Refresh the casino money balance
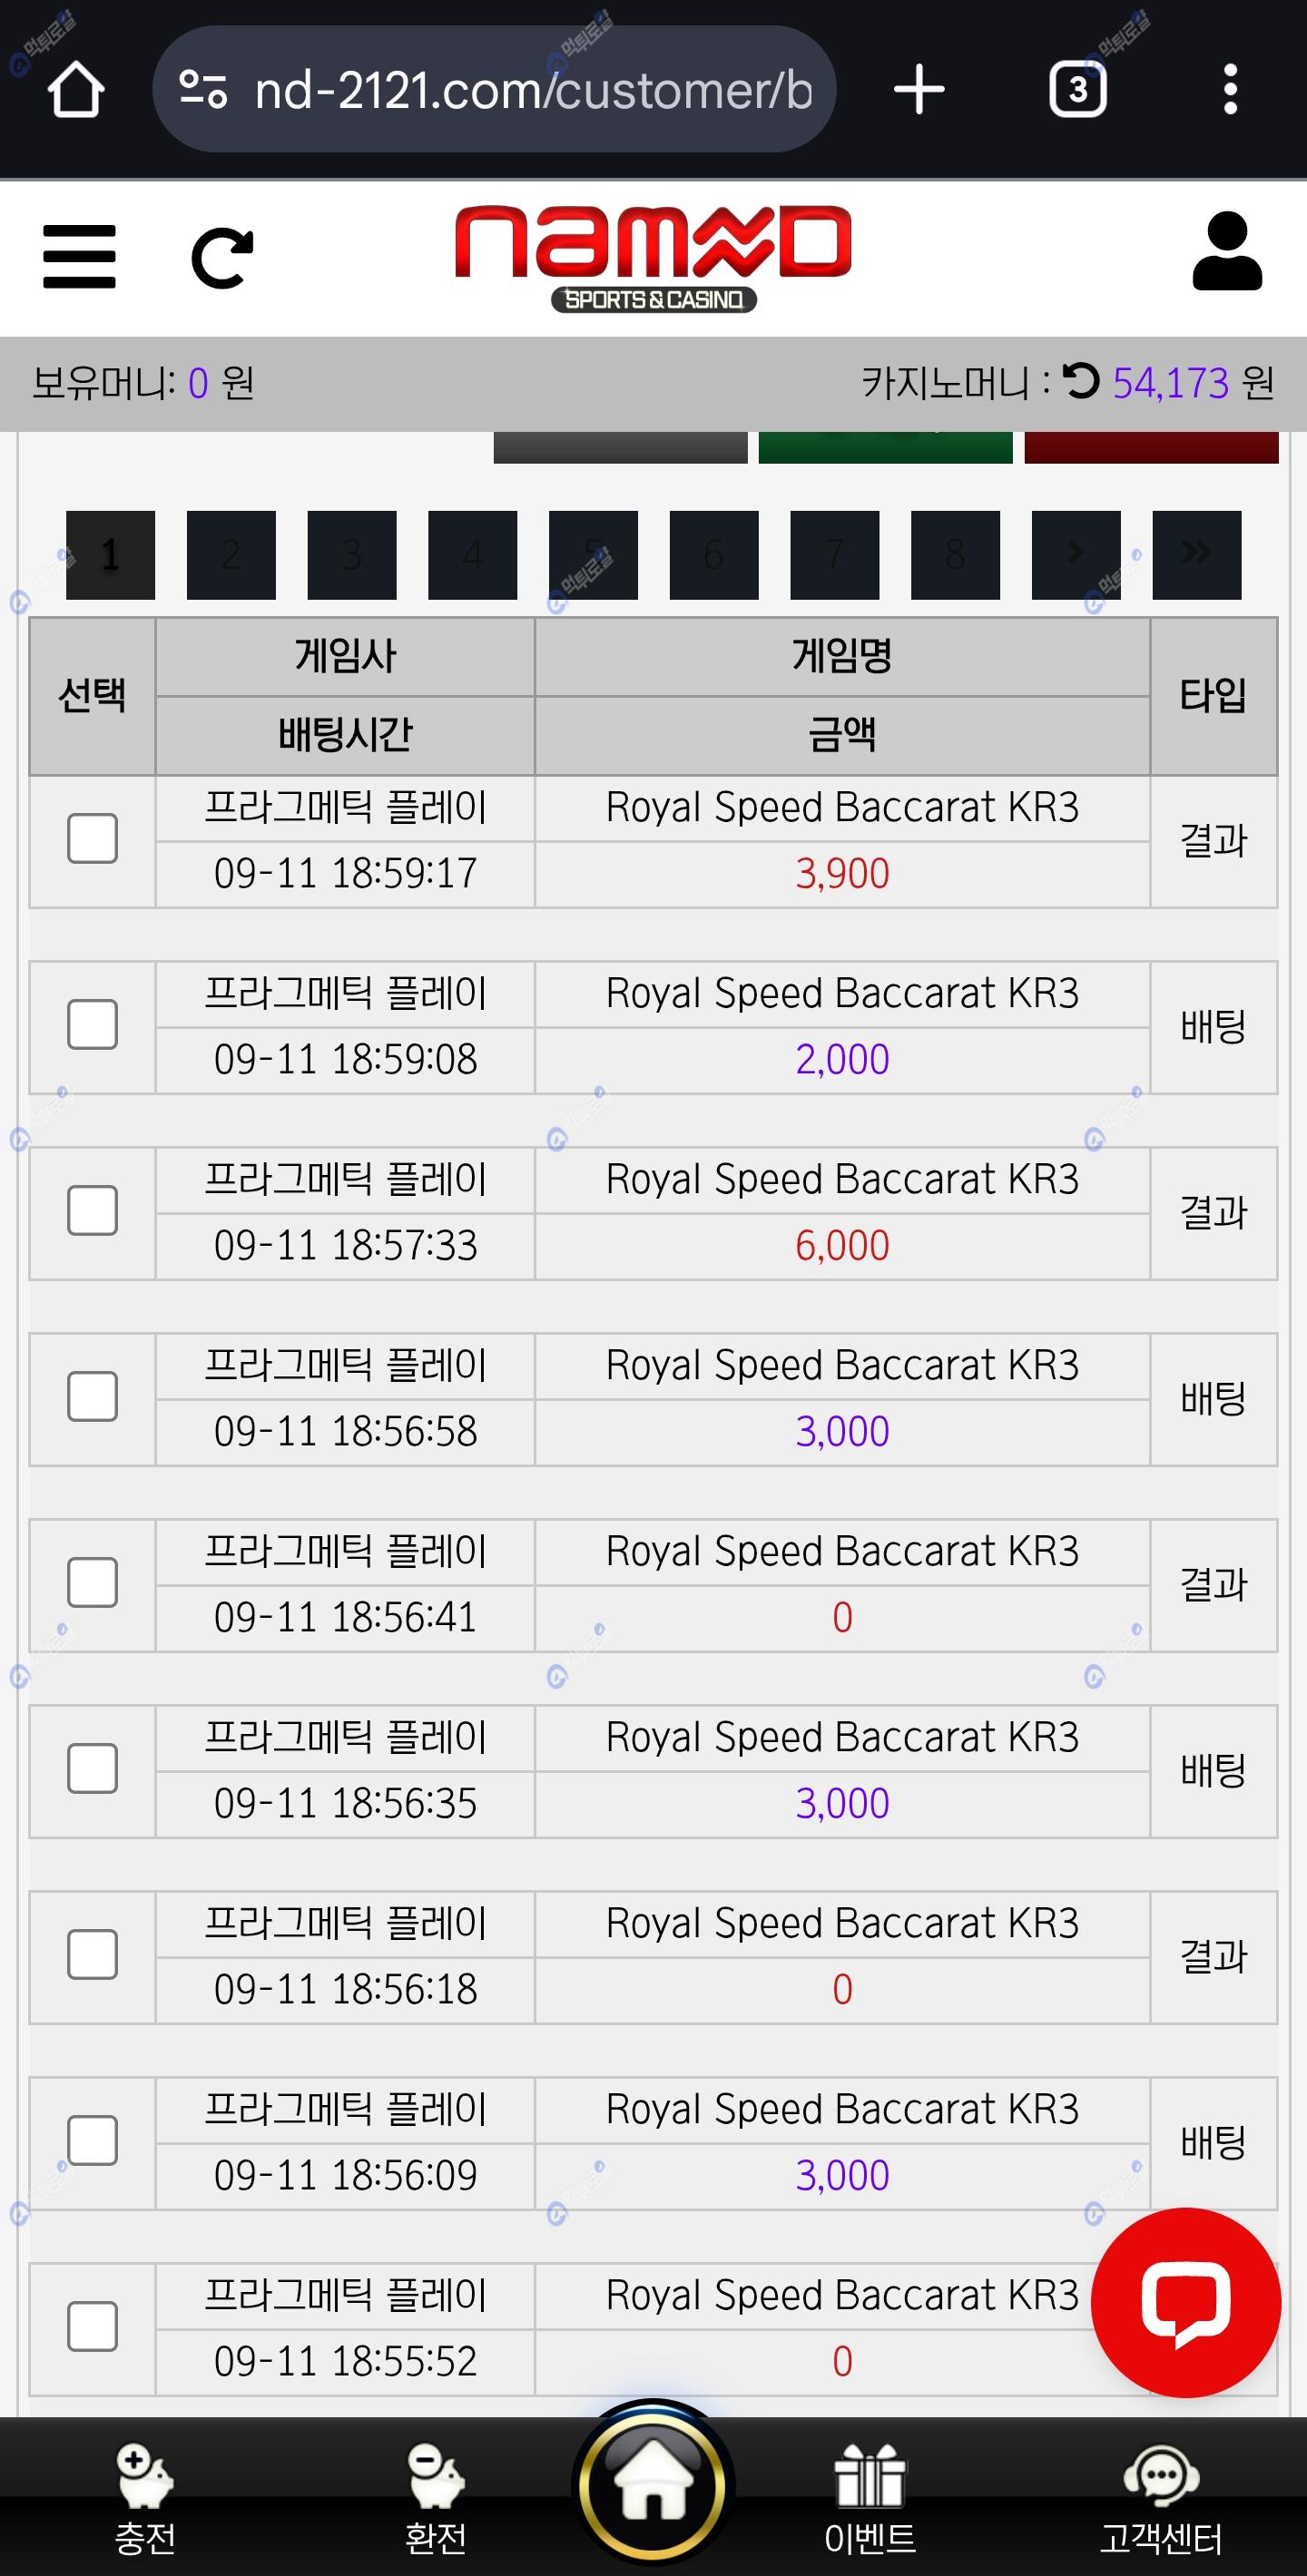Screen dimensions: 1307x2576 point(1081,381)
